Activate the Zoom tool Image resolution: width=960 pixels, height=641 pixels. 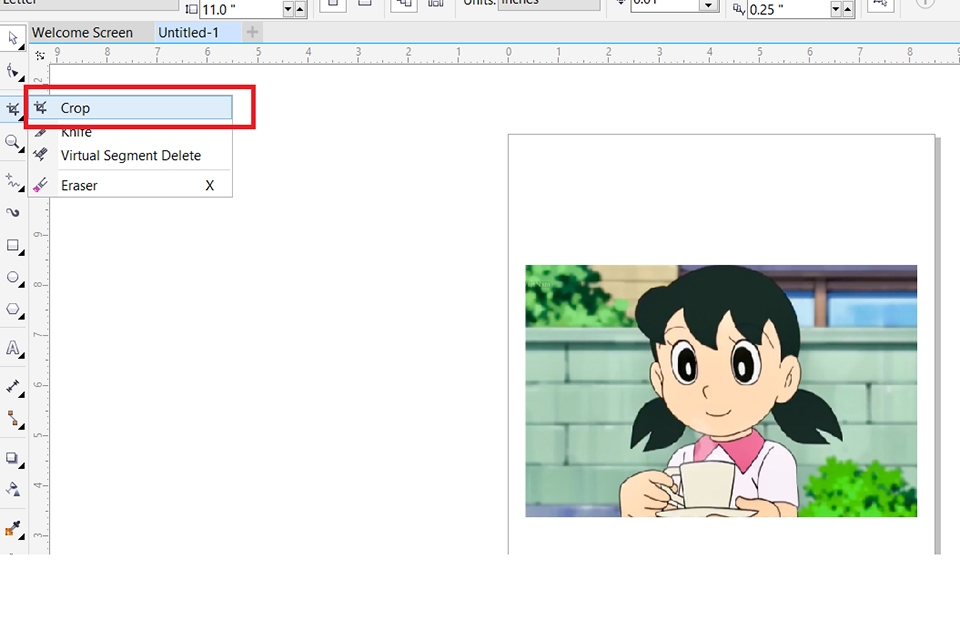13,141
